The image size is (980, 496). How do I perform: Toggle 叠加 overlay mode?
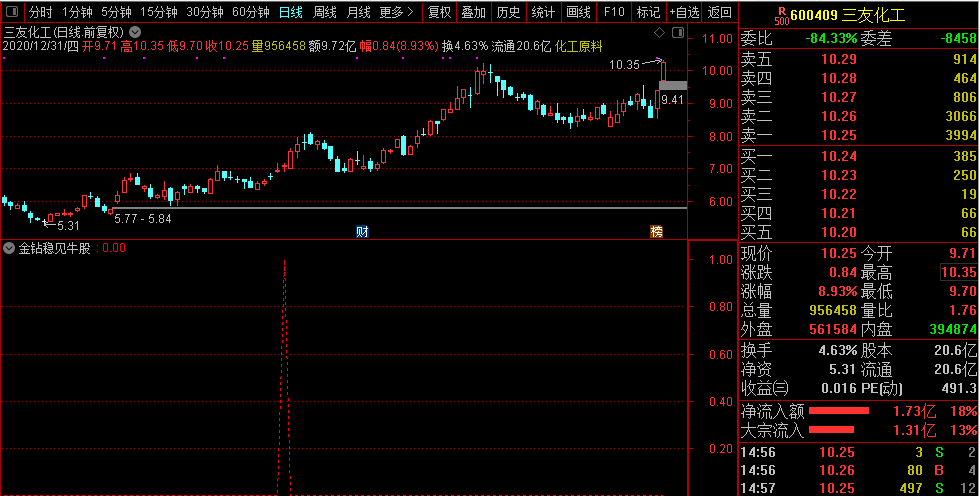click(x=474, y=12)
